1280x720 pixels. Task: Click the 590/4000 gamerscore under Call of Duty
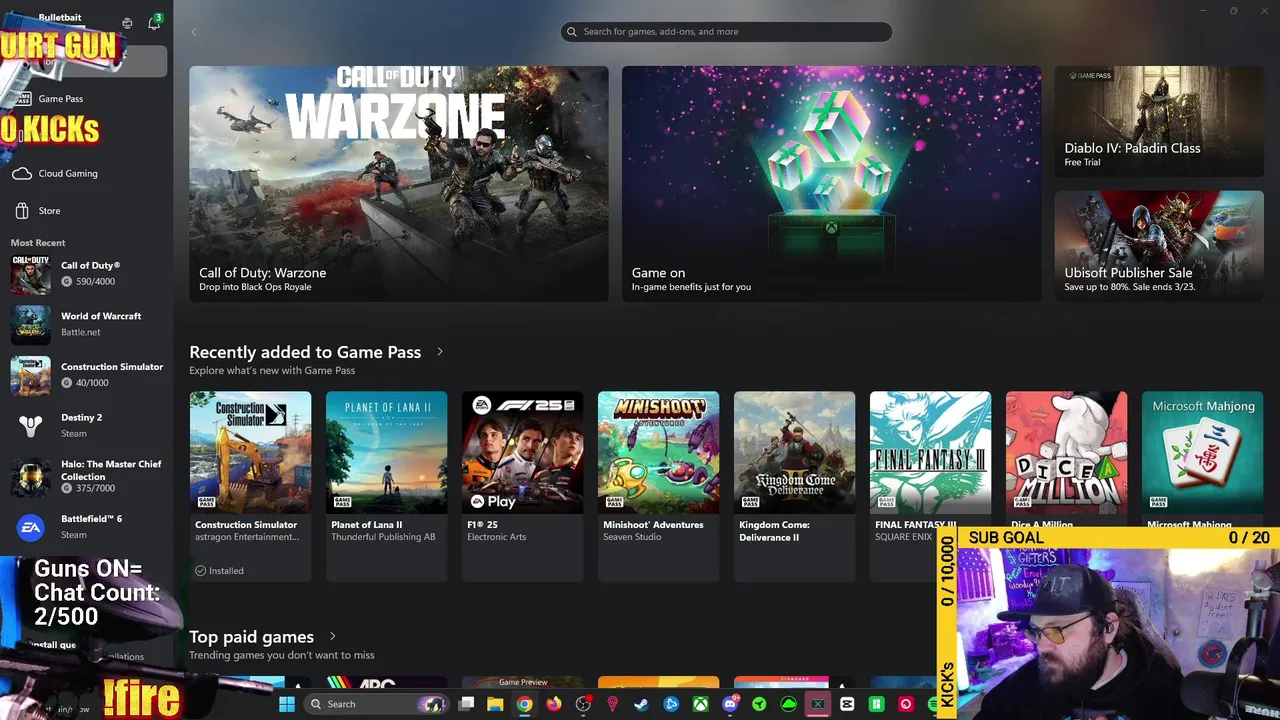point(88,282)
